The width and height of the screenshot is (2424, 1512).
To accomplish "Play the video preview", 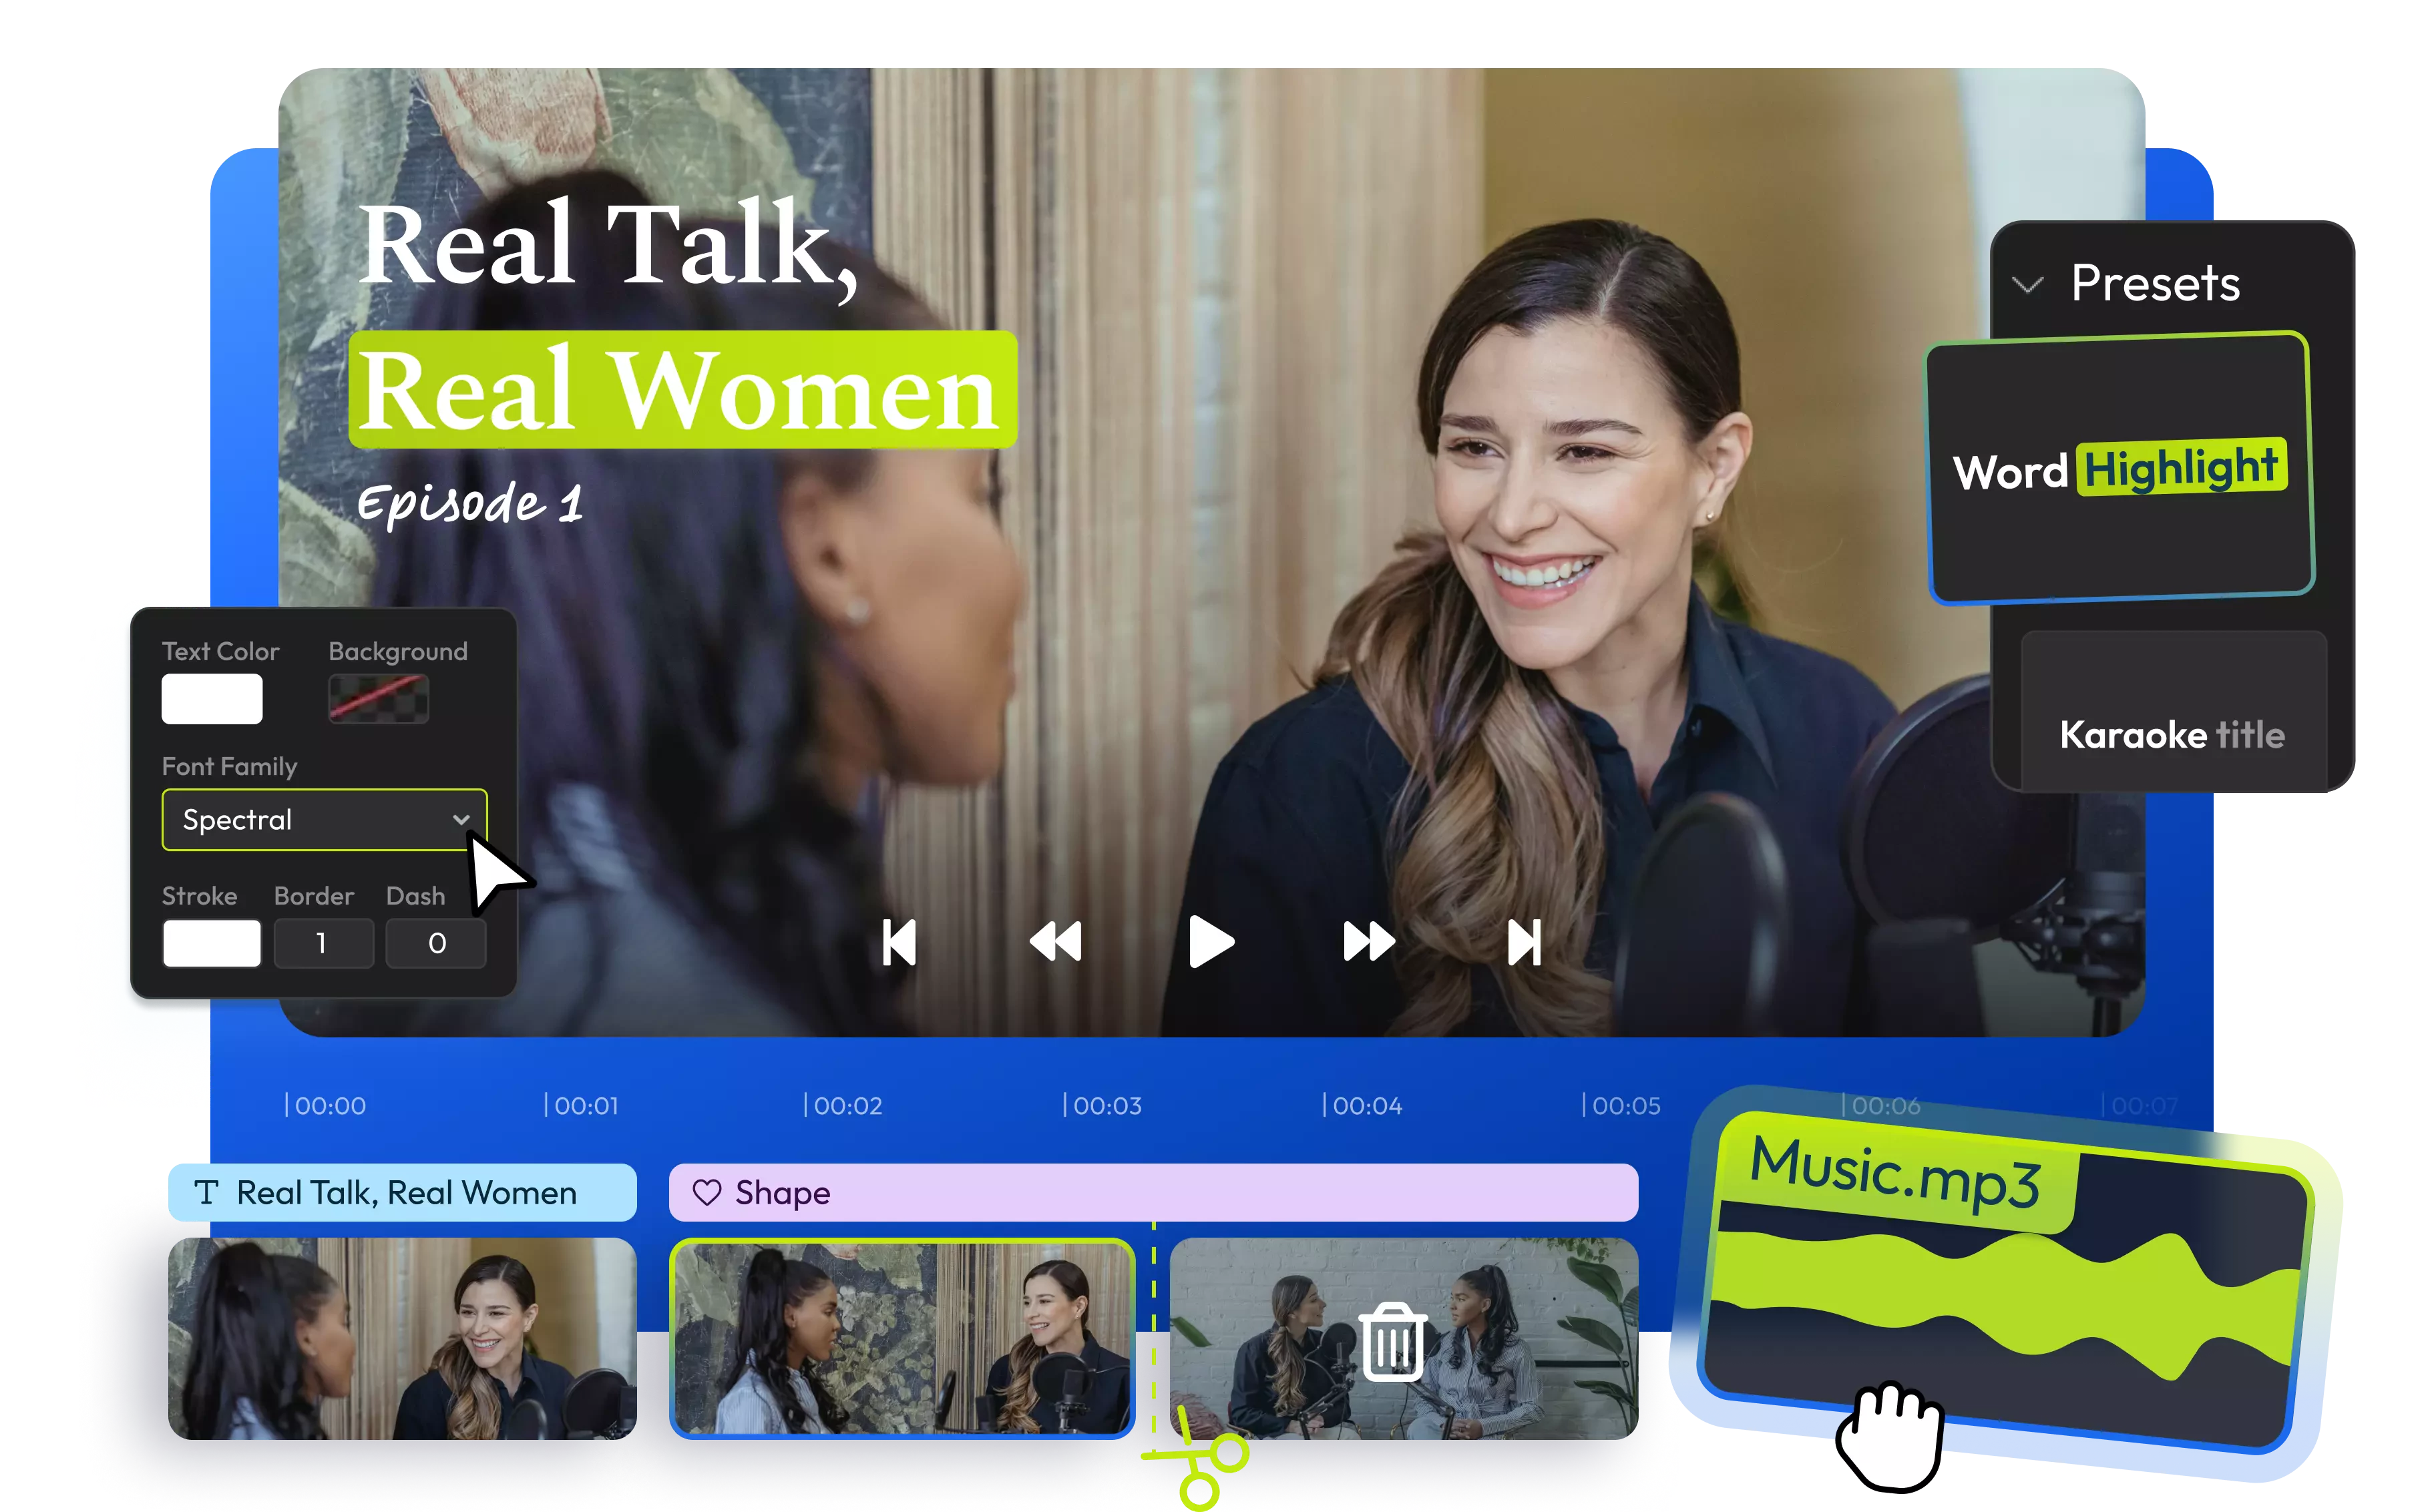I will (x=1211, y=942).
